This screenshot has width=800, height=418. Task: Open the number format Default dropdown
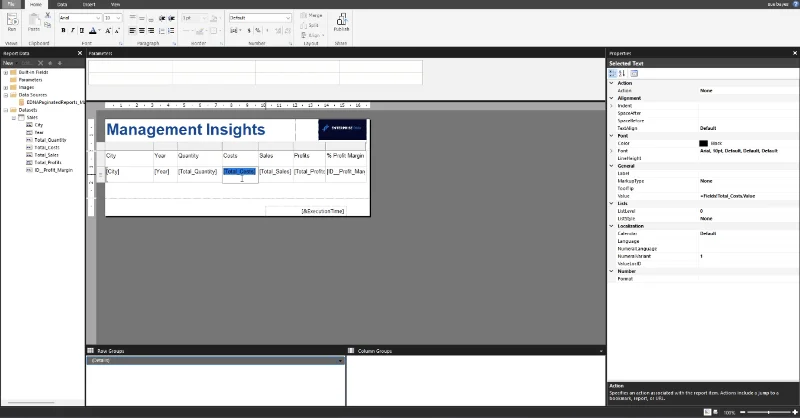coord(288,18)
